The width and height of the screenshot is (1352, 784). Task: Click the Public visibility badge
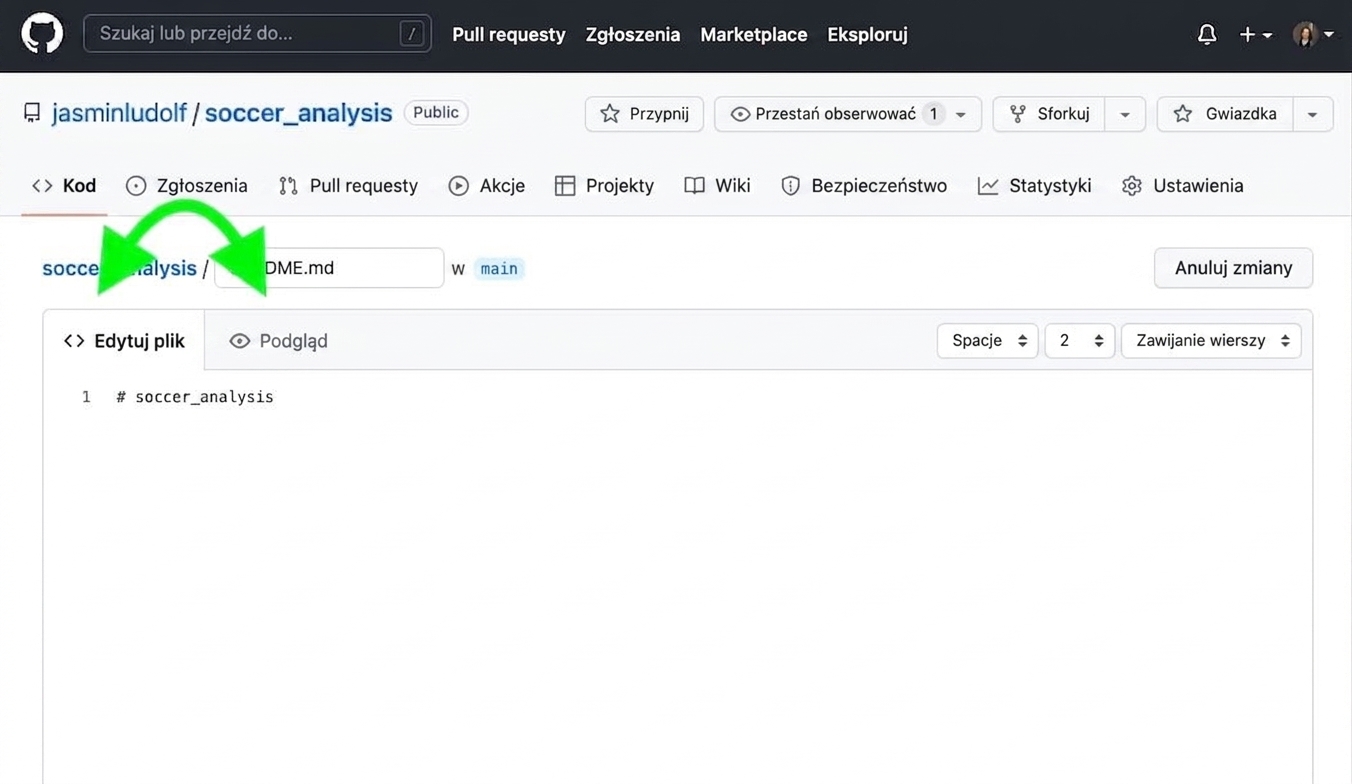tap(436, 113)
